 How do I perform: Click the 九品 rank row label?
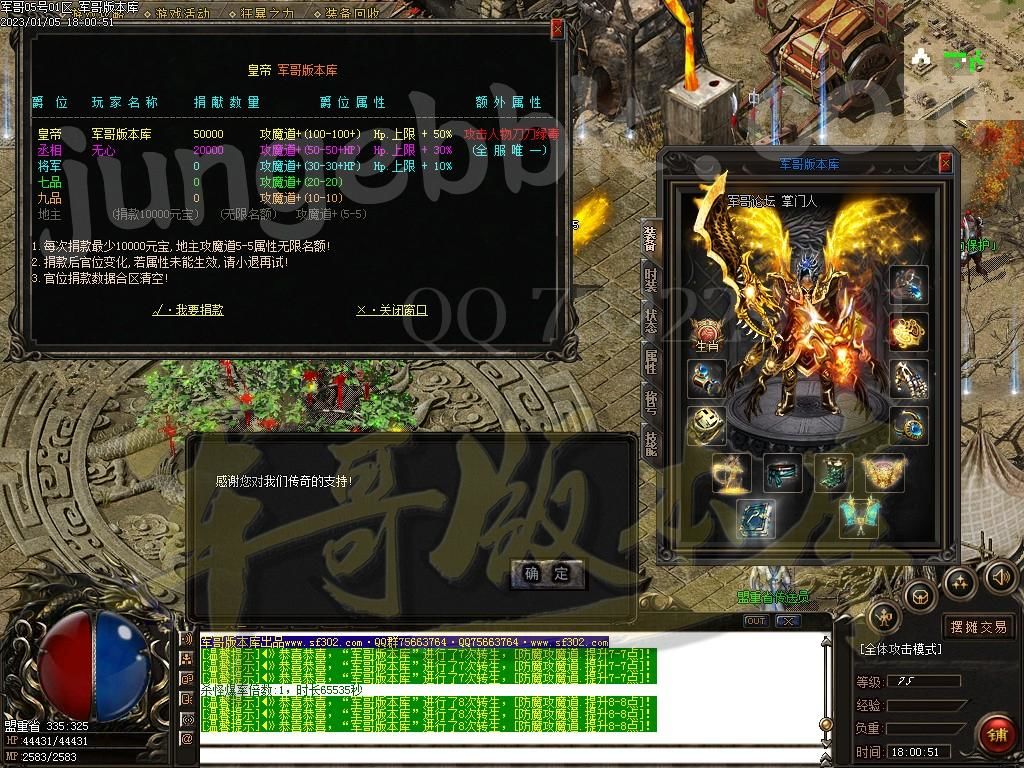[x=49, y=198]
